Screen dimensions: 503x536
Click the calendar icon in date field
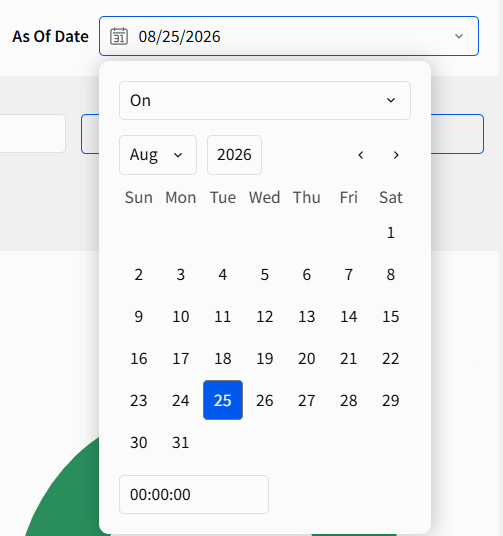(x=119, y=36)
